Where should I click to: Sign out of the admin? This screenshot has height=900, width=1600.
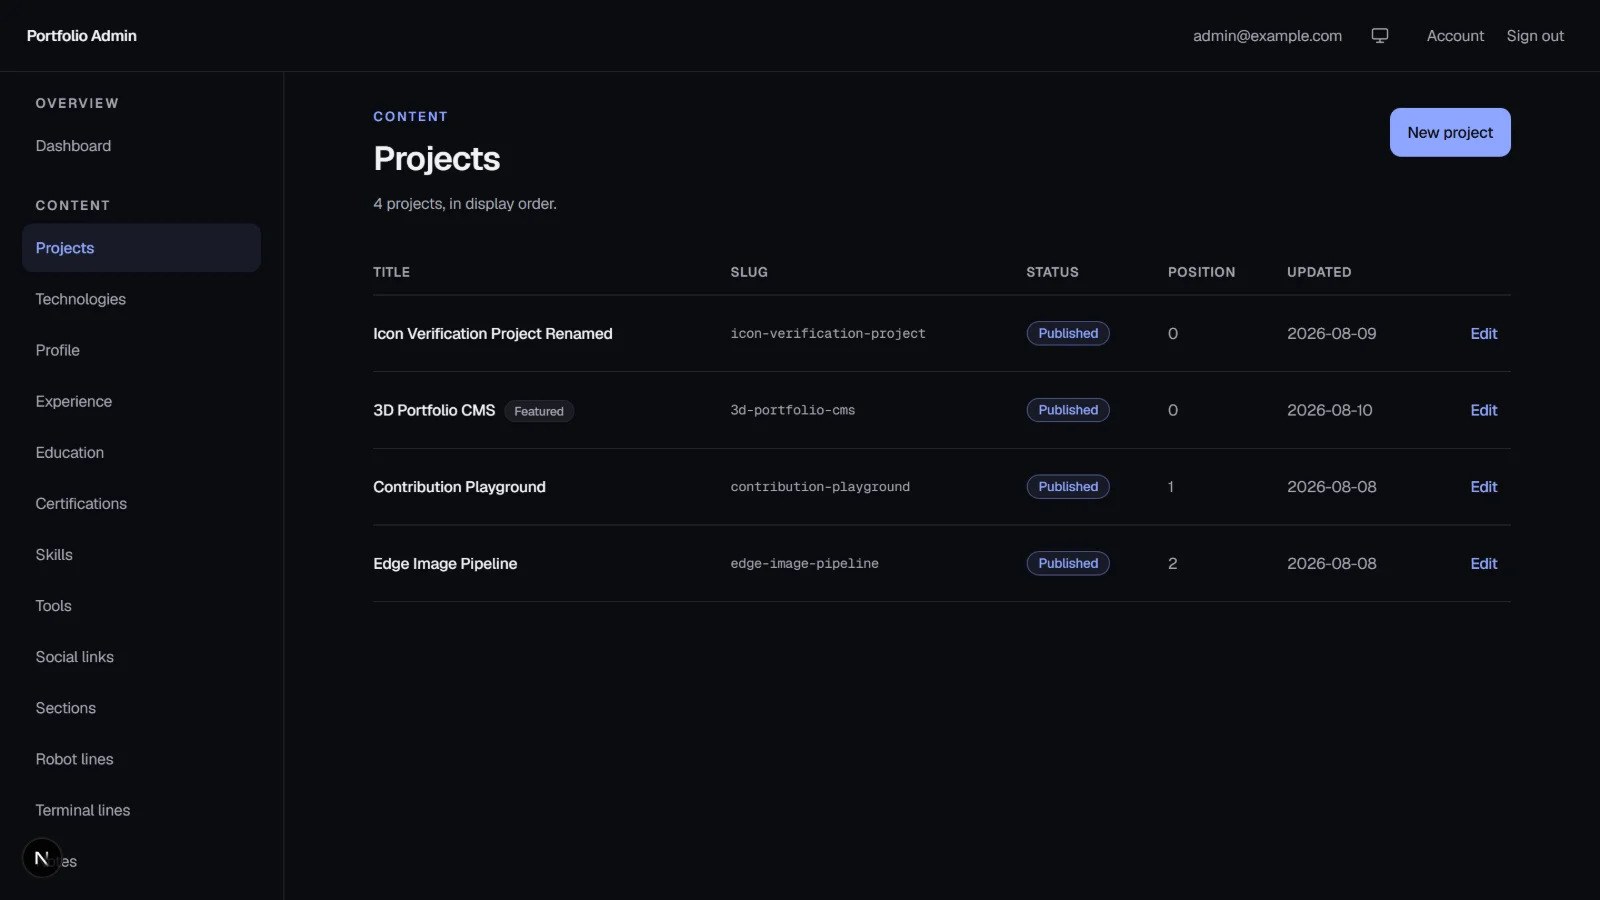[1535, 36]
